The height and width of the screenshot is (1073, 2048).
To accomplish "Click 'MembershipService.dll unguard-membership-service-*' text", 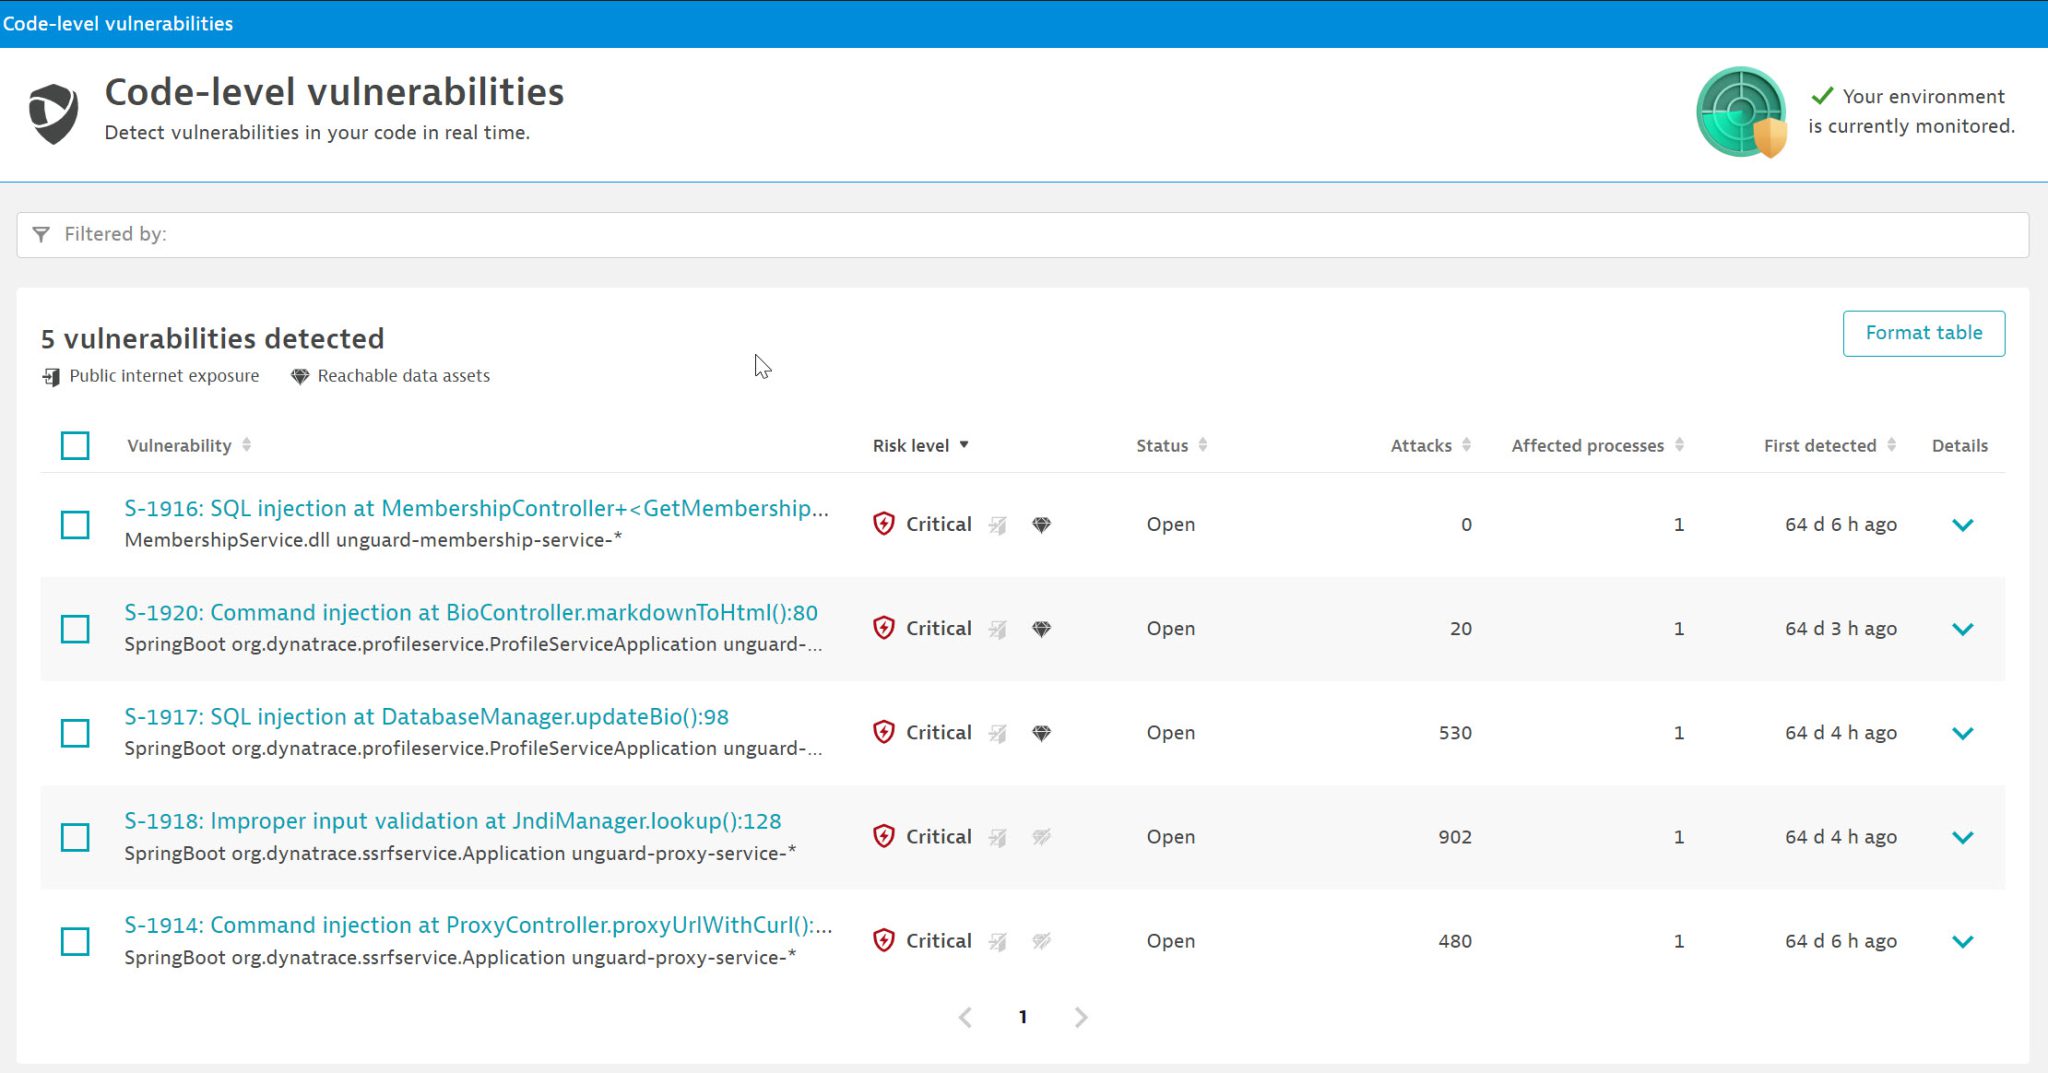I will pos(373,540).
